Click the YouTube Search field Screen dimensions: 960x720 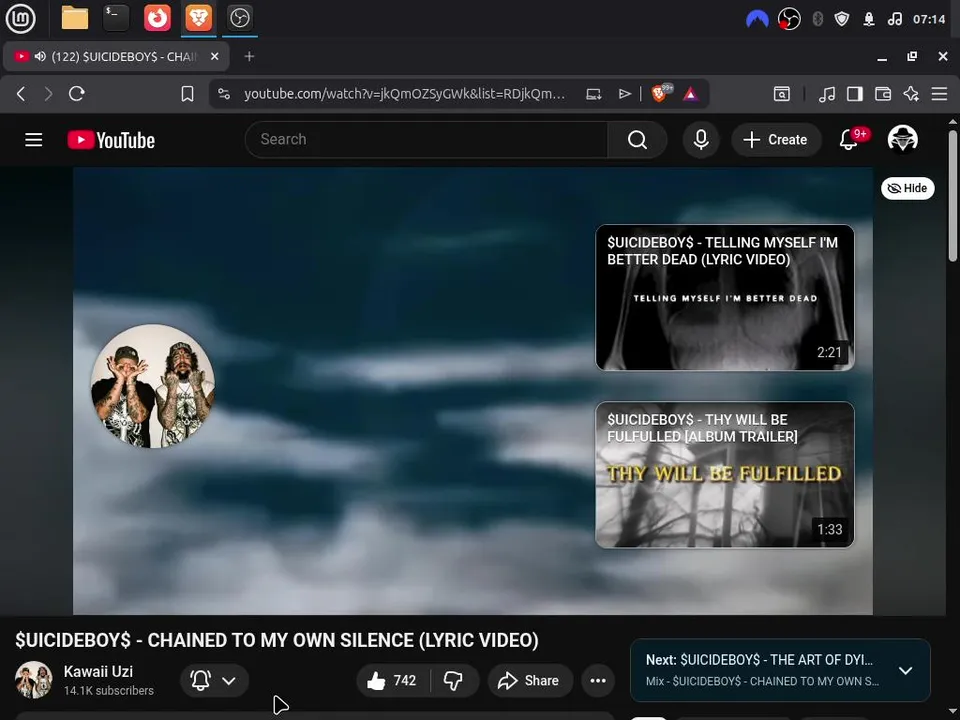point(427,140)
